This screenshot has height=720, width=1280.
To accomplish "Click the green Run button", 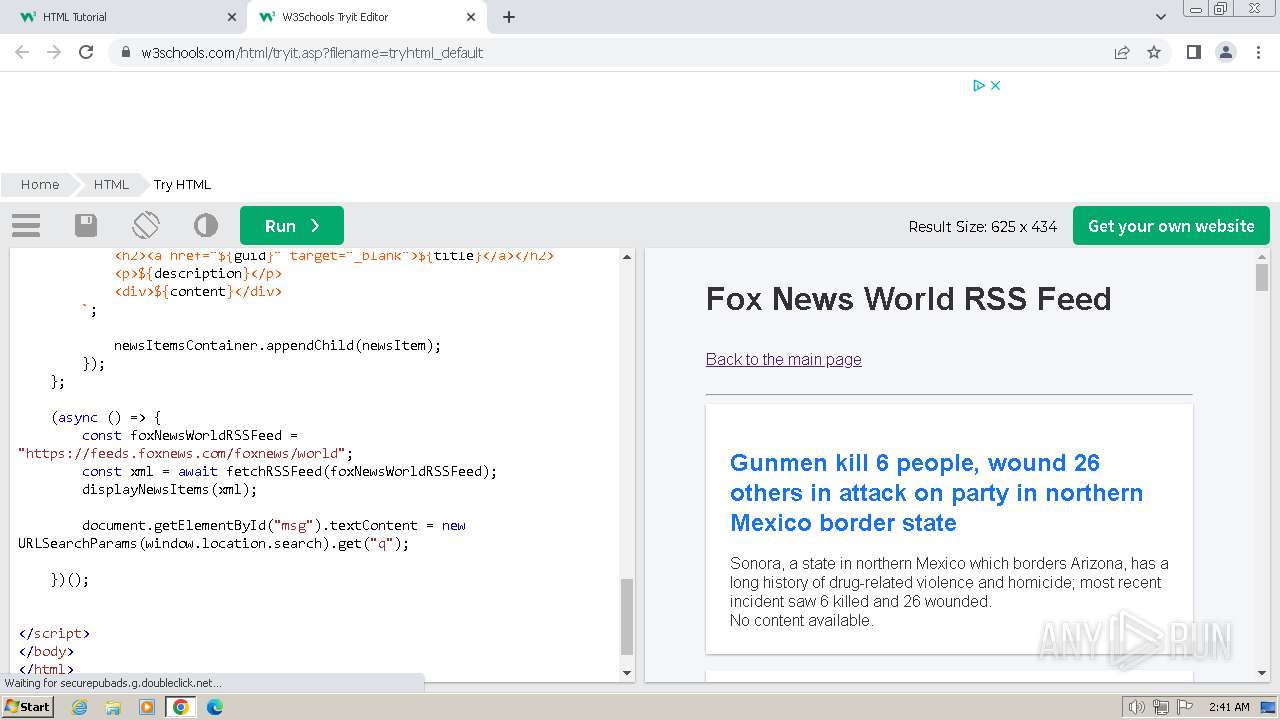I will (292, 226).
